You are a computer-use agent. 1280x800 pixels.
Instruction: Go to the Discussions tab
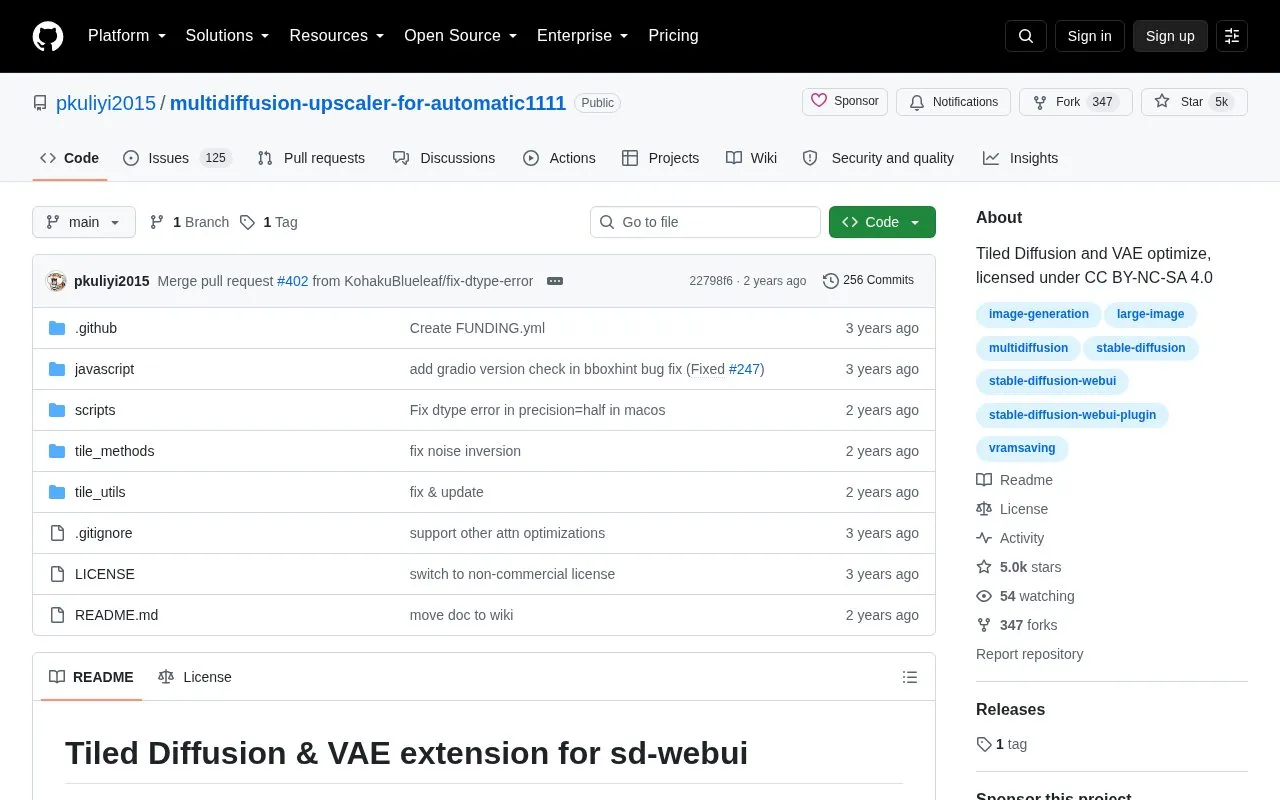pos(444,158)
